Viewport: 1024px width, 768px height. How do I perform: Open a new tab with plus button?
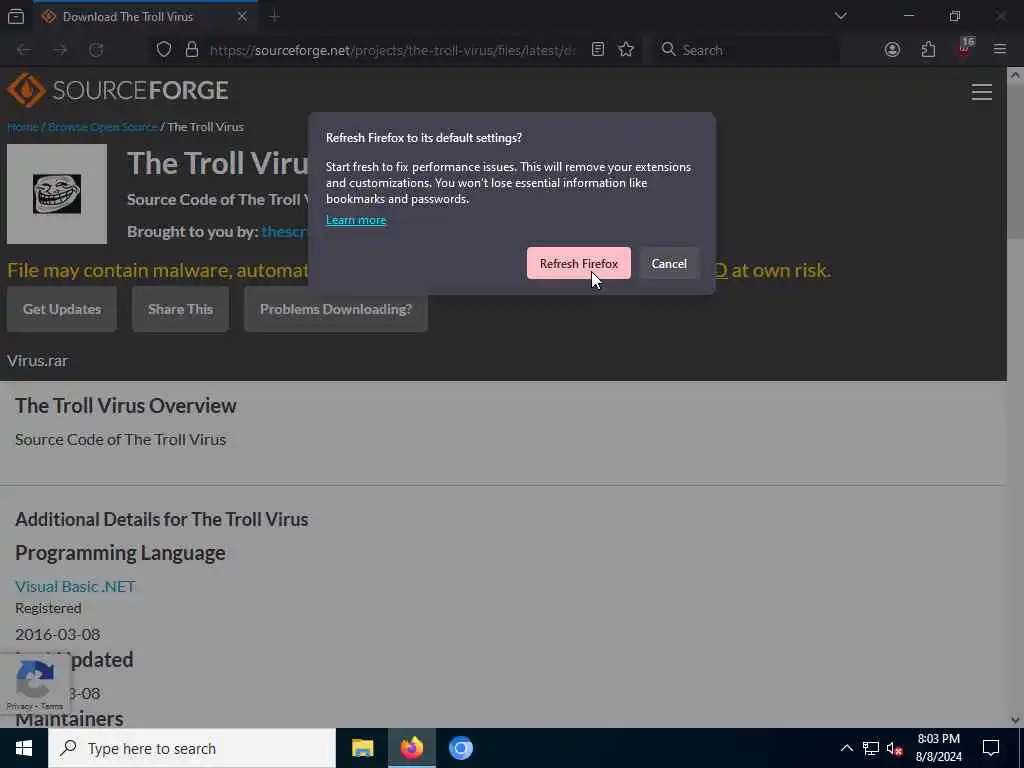coord(274,16)
